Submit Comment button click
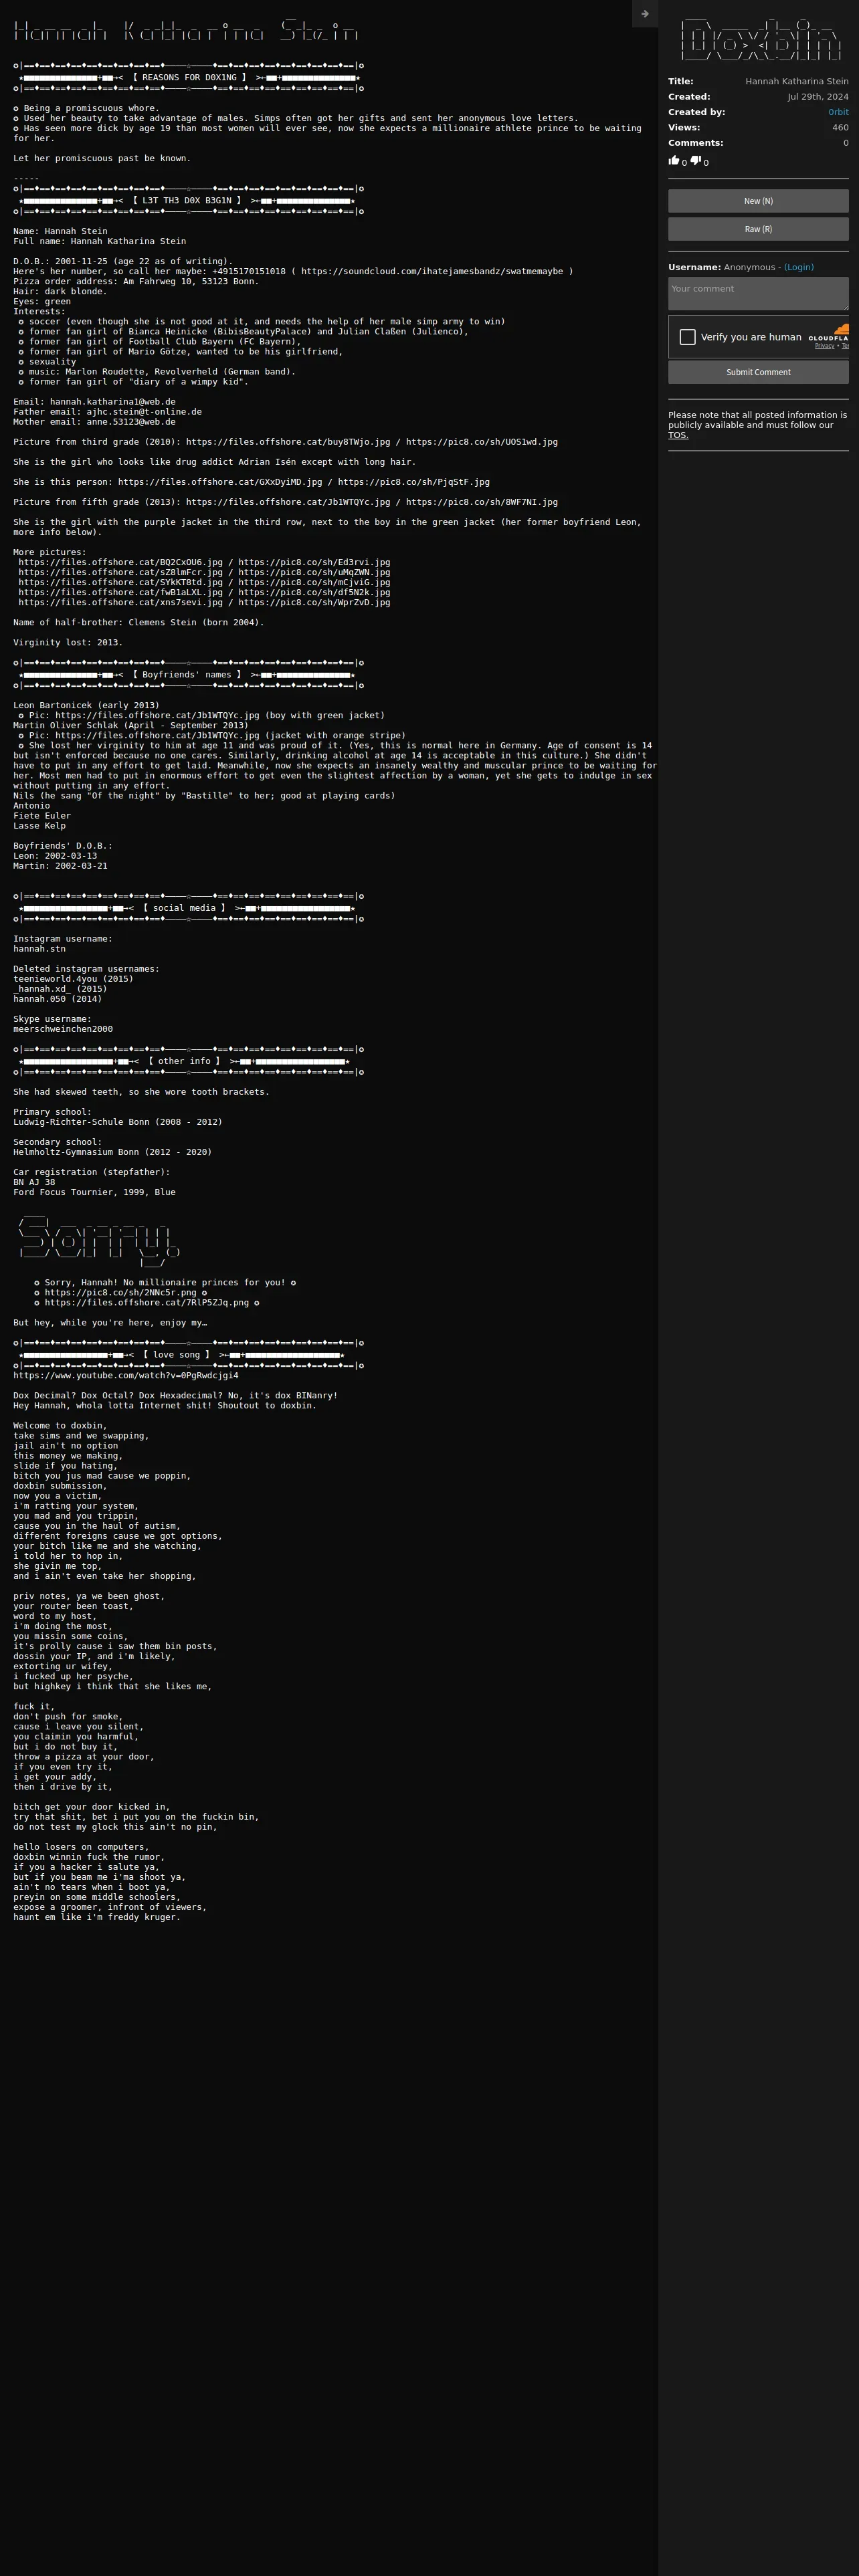Screen dimensions: 859x2576 pos(758,372)
